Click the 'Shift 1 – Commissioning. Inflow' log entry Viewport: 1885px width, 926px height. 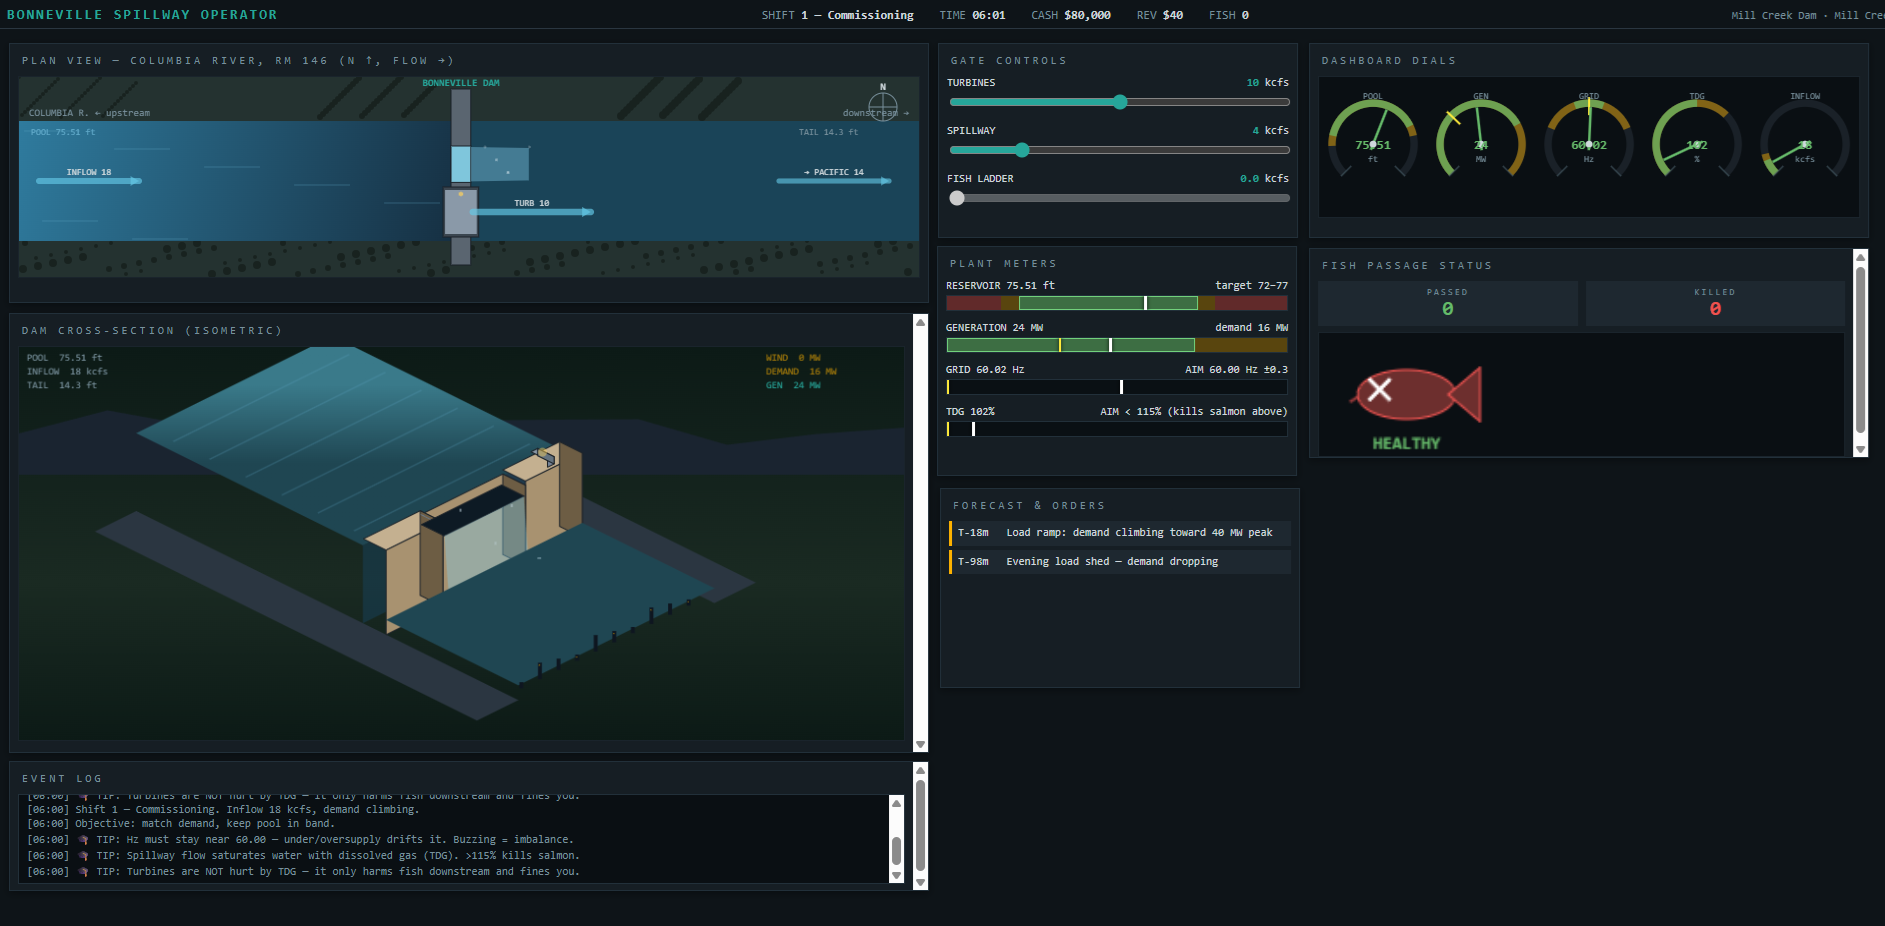click(x=223, y=810)
